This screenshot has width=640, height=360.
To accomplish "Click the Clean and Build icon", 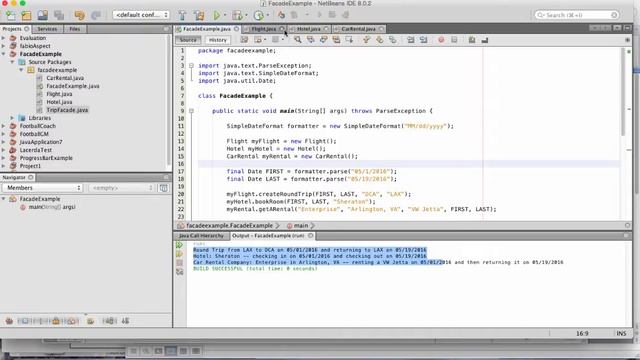I will pyautogui.click(x=199, y=16).
